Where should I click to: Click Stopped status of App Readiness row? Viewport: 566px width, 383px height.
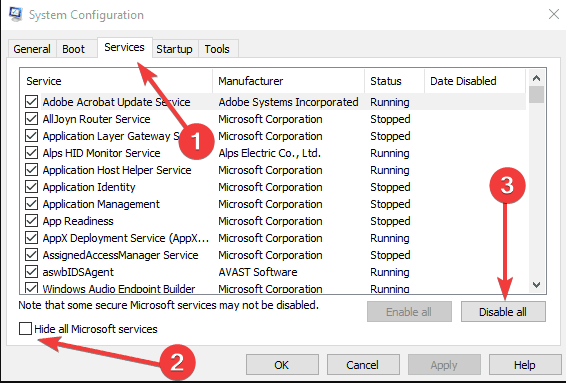tap(390, 221)
